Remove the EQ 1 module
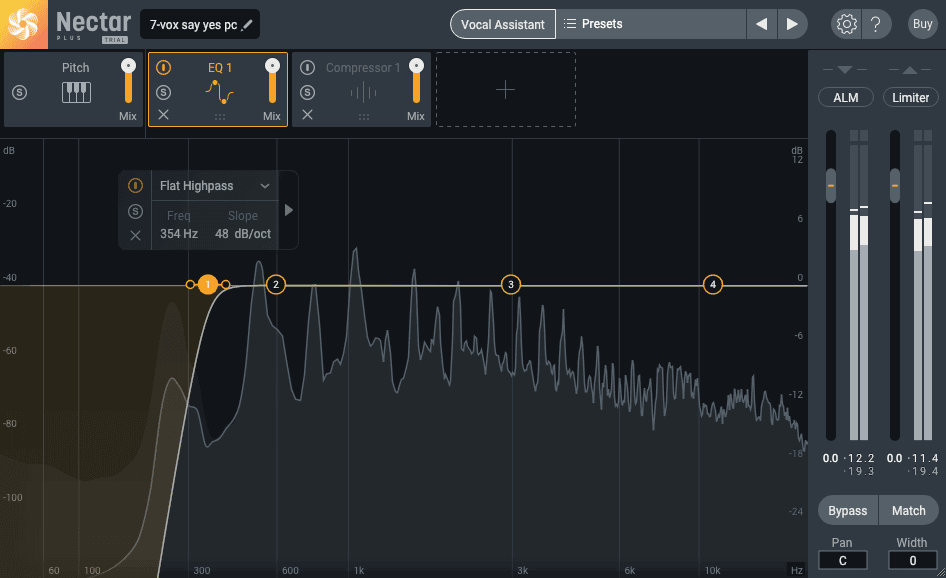This screenshot has width=946, height=578. tap(163, 115)
